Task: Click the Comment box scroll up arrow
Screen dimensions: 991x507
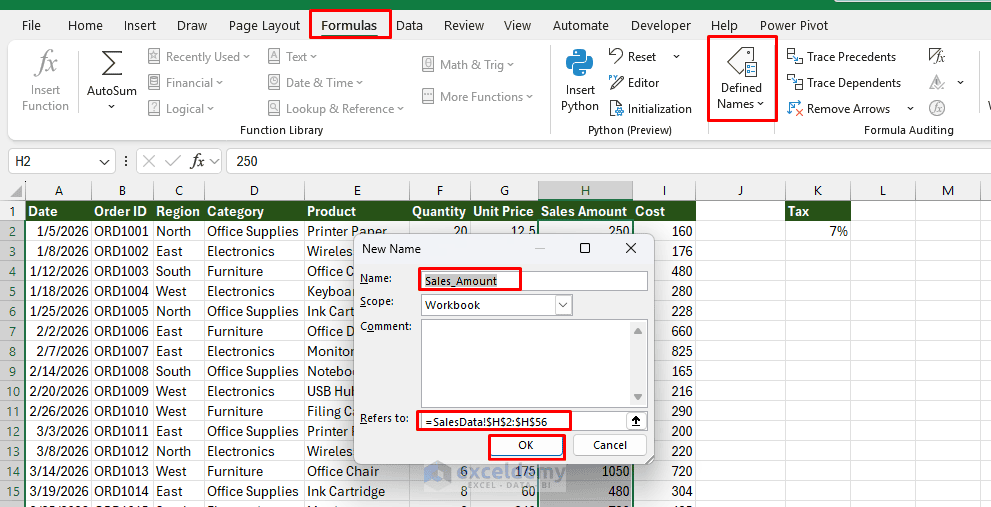Action: 638,331
